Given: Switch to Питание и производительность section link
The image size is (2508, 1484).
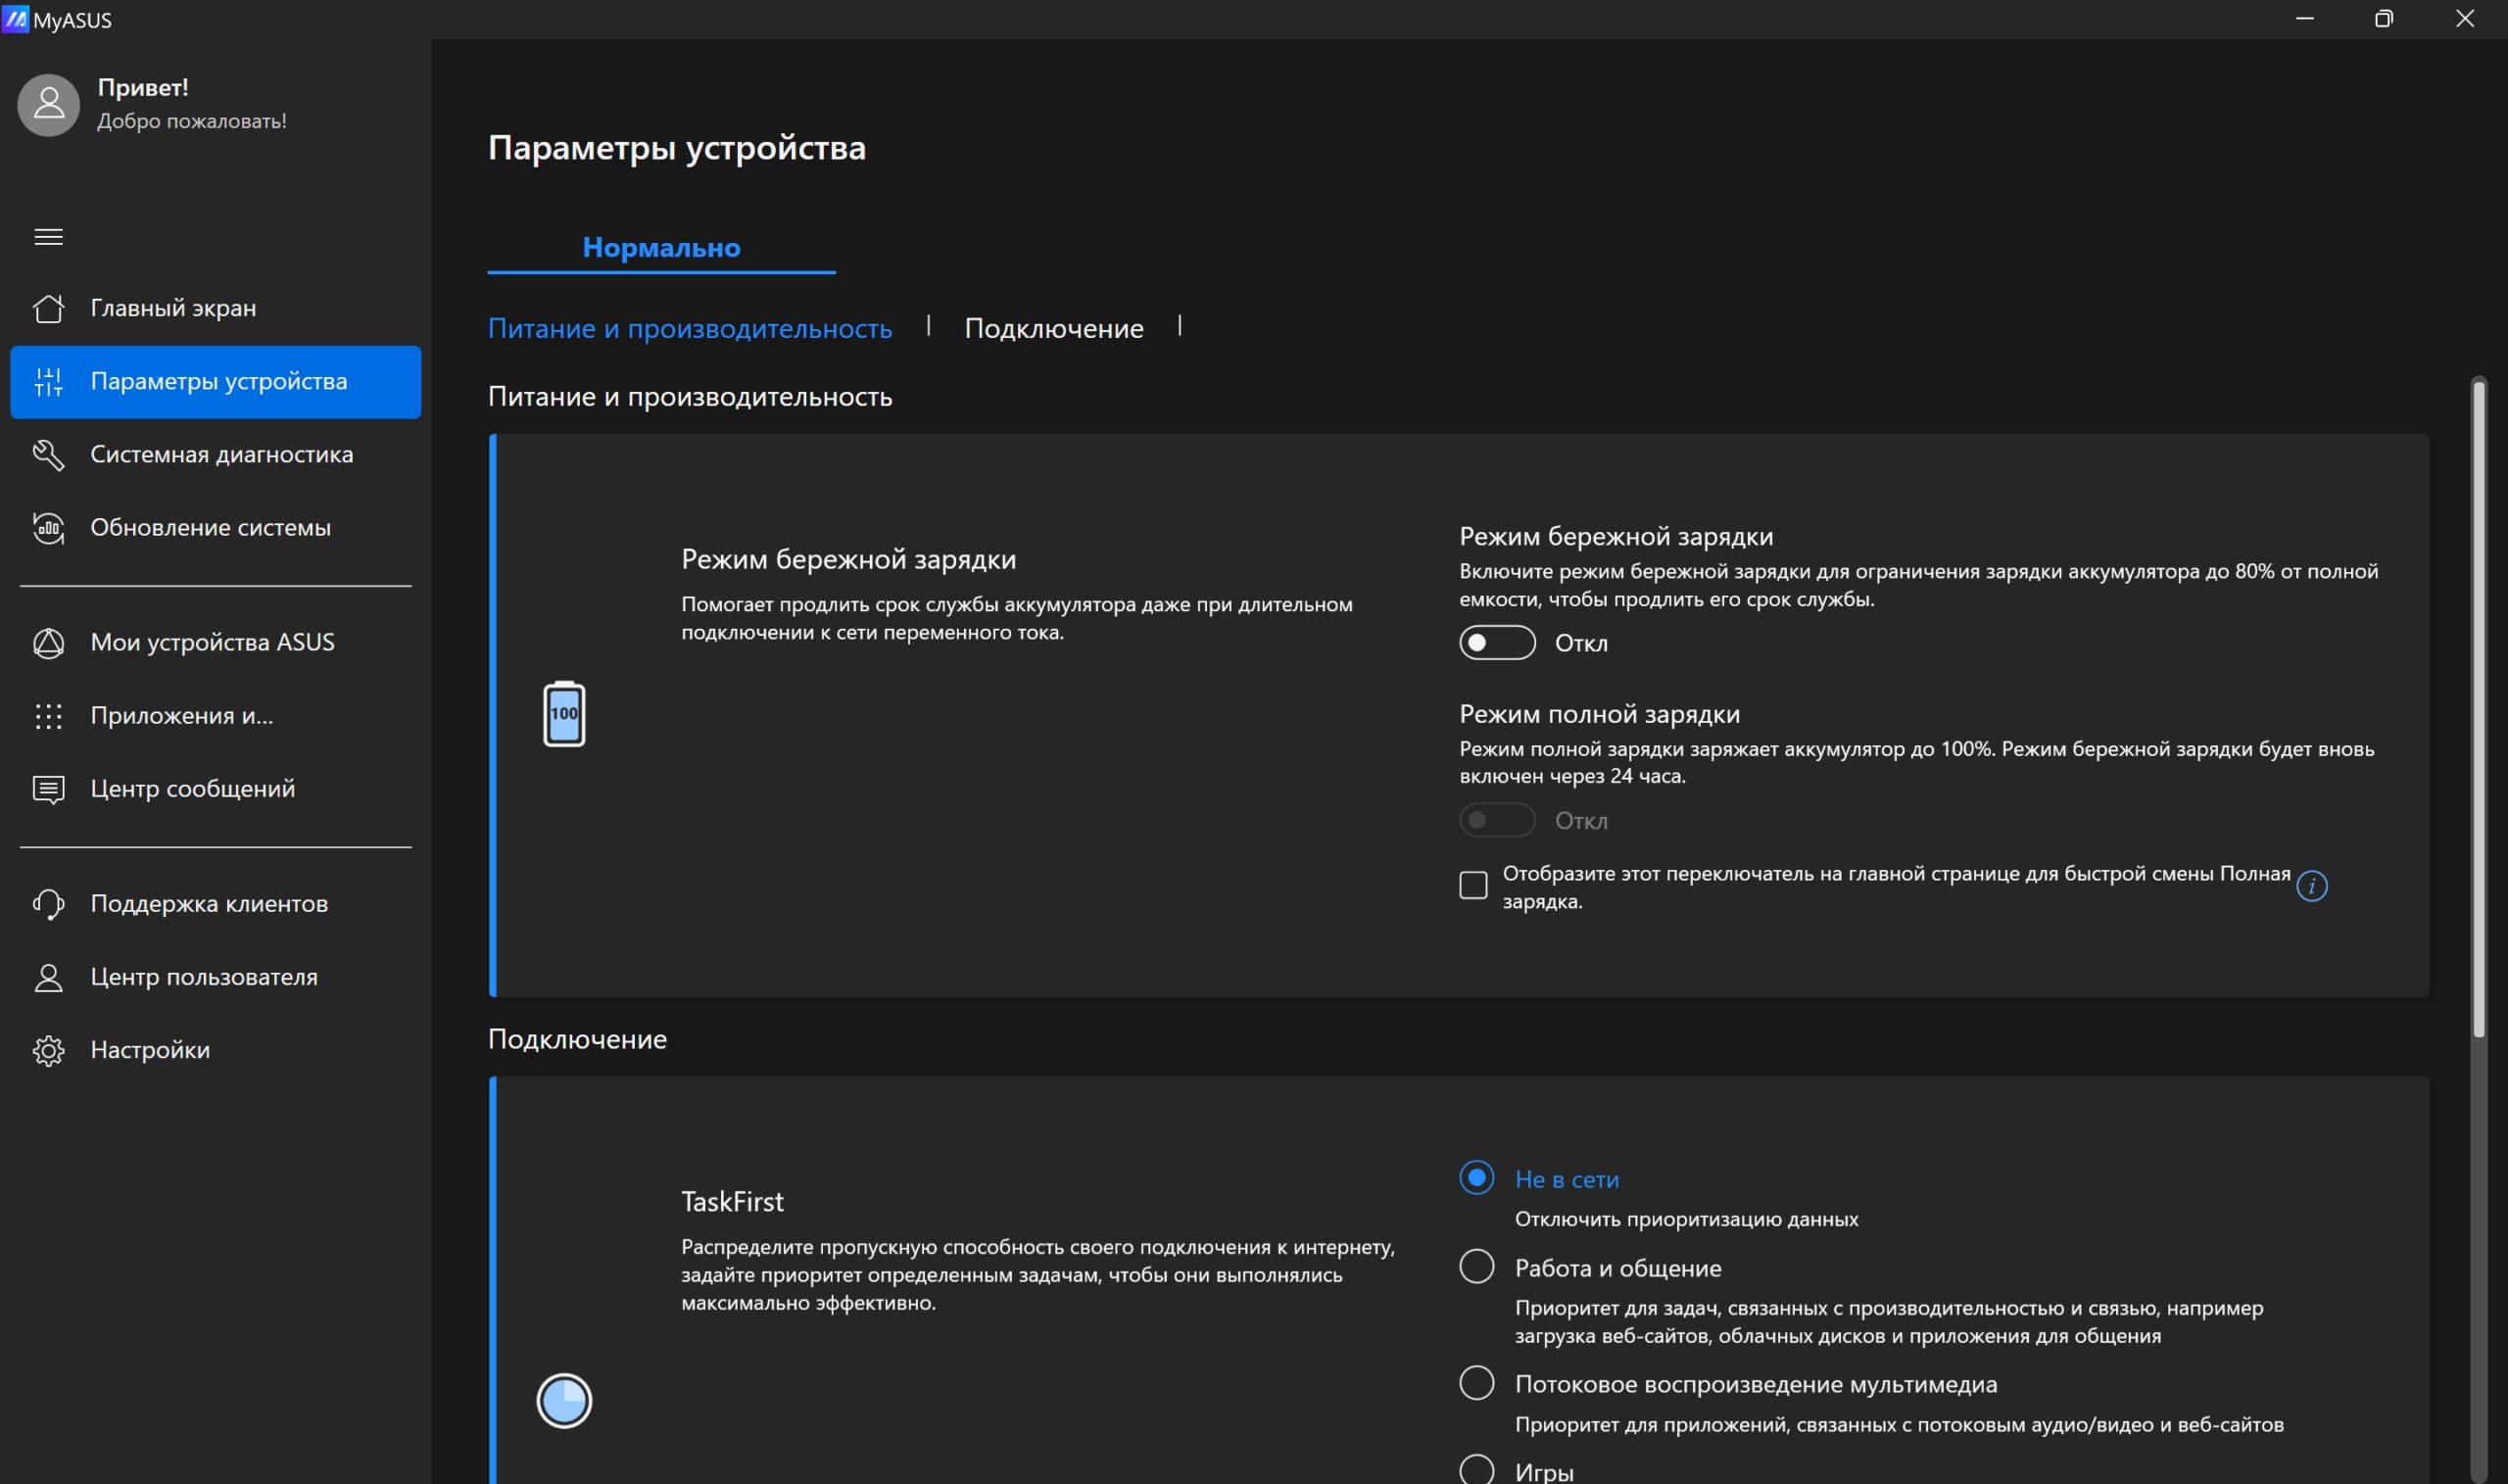Looking at the screenshot, I should 690,328.
